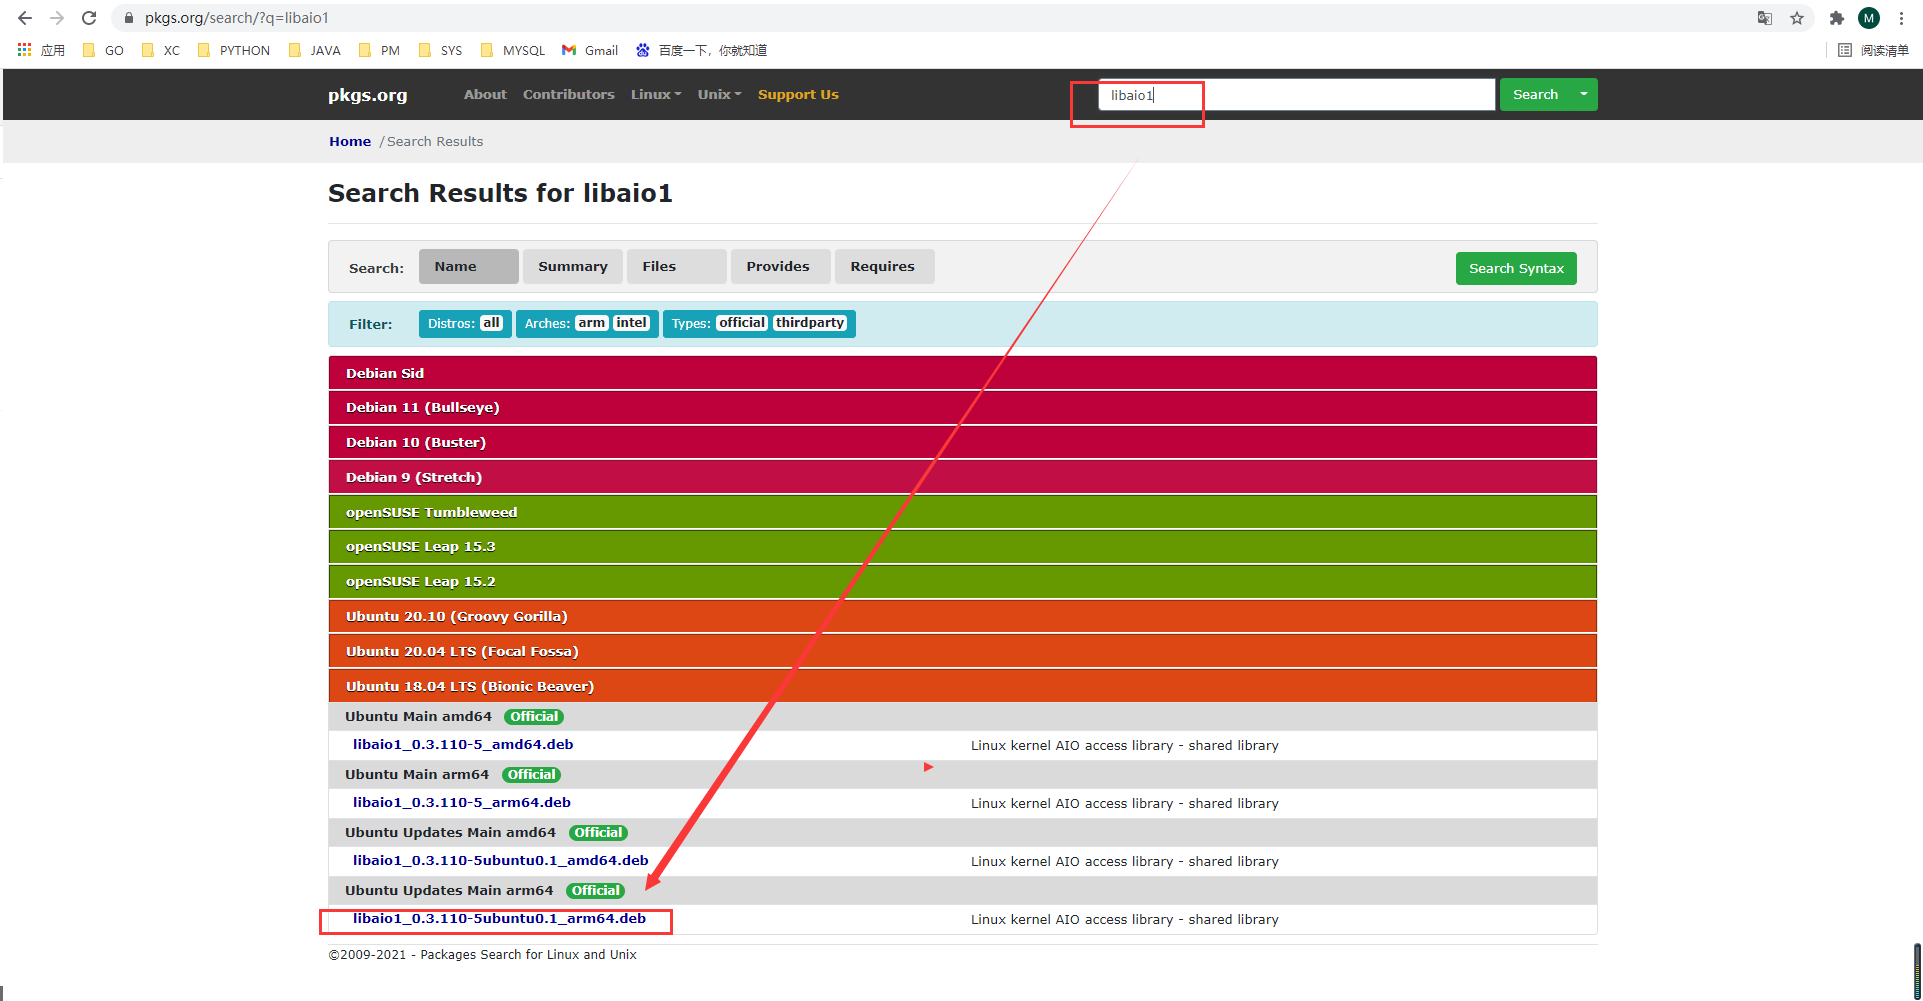
Task: Expand Ubuntu 20.04 LTS (Focal Fossa) section
Action: tap(962, 651)
